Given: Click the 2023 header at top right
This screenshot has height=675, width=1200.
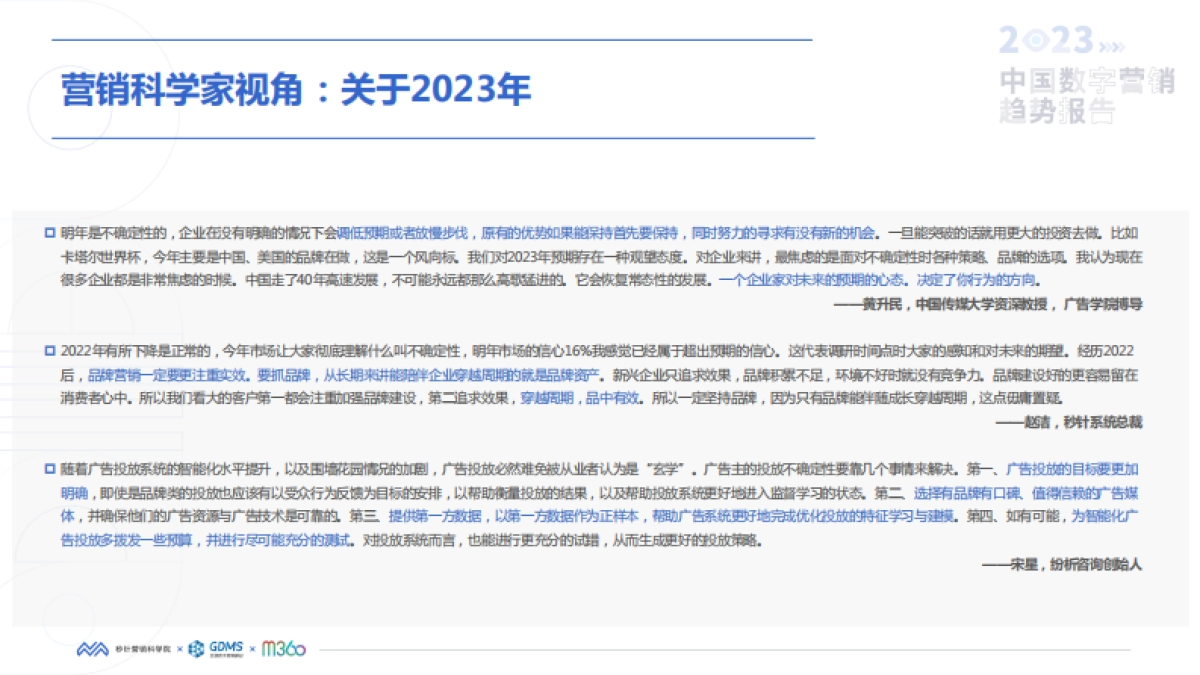Looking at the screenshot, I should (1044, 42).
